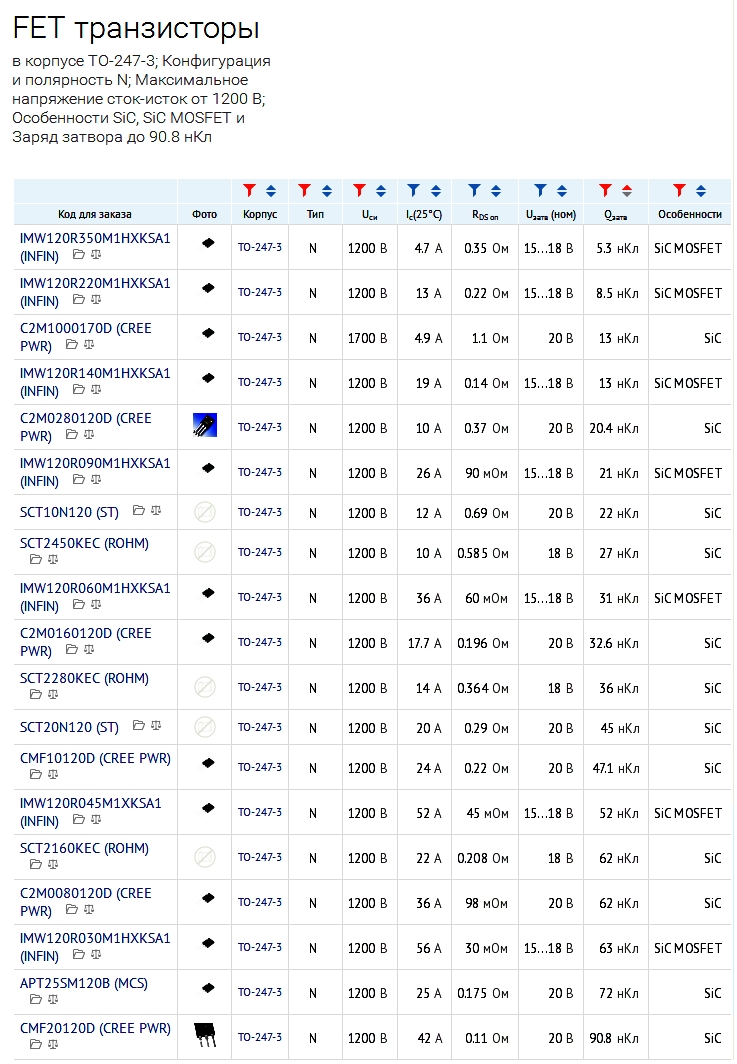Open the Ic(25°C) column filter funnel

413,190
